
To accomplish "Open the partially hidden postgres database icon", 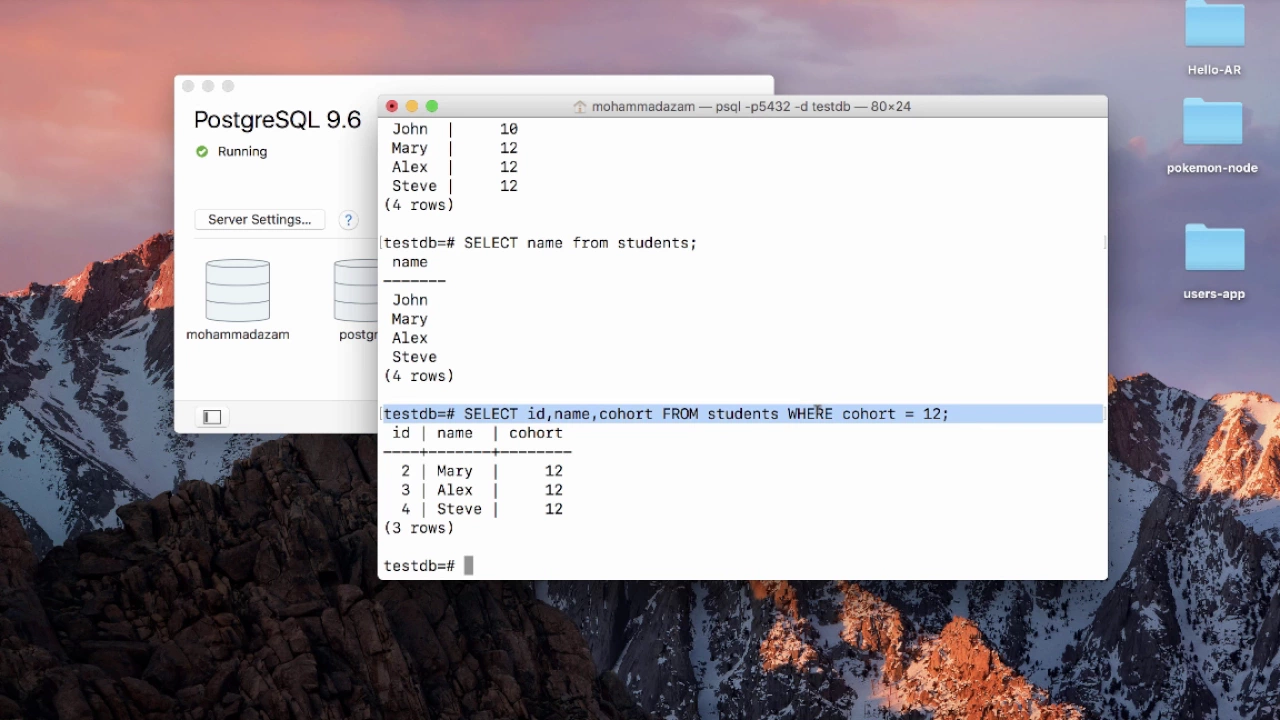I will tap(356, 290).
